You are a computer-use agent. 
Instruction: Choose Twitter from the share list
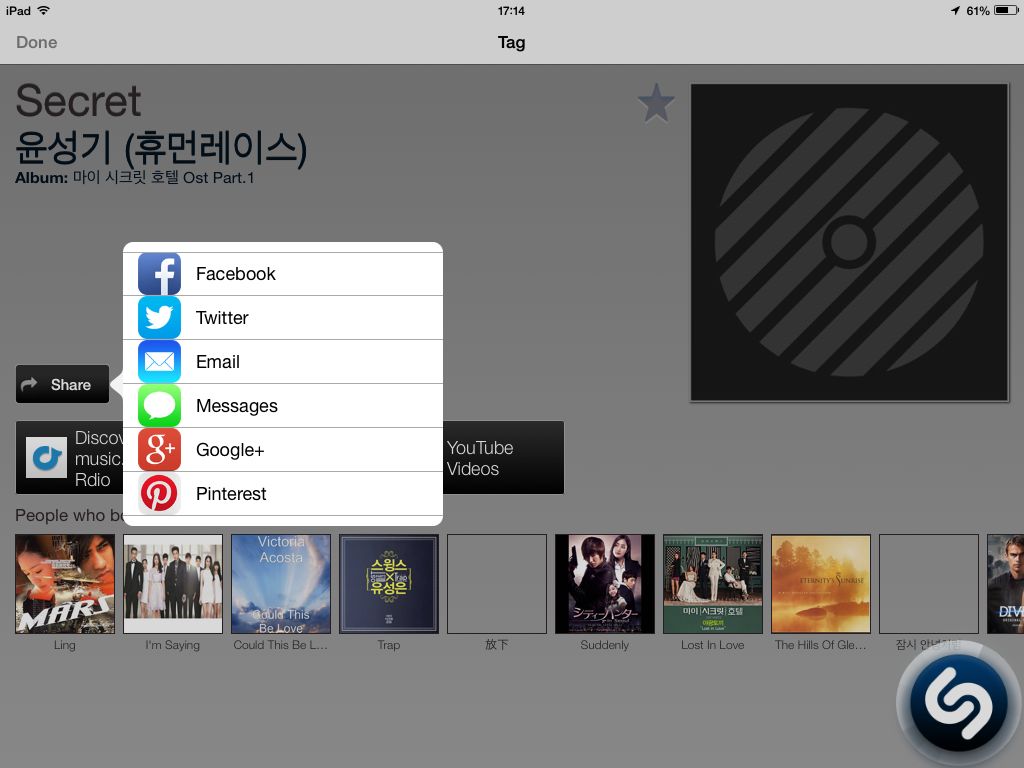point(283,318)
